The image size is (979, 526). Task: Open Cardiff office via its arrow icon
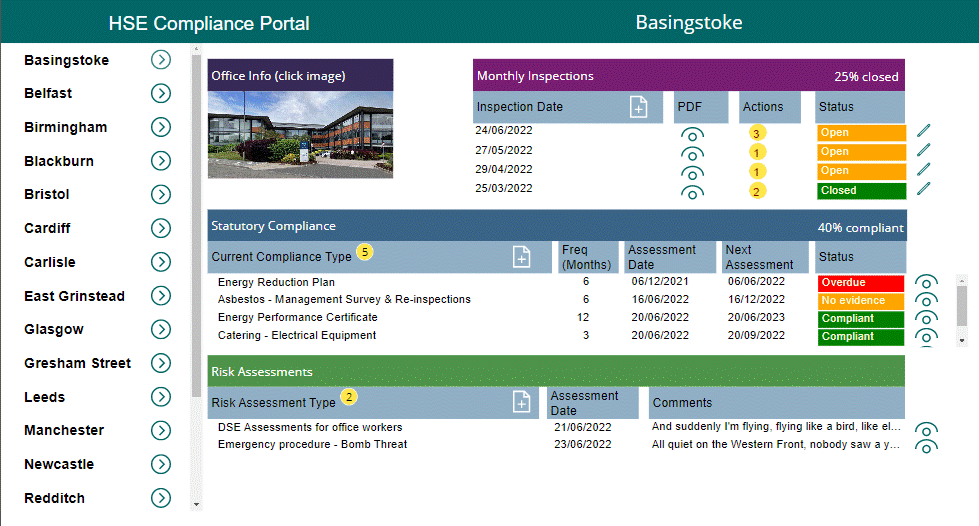161,229
